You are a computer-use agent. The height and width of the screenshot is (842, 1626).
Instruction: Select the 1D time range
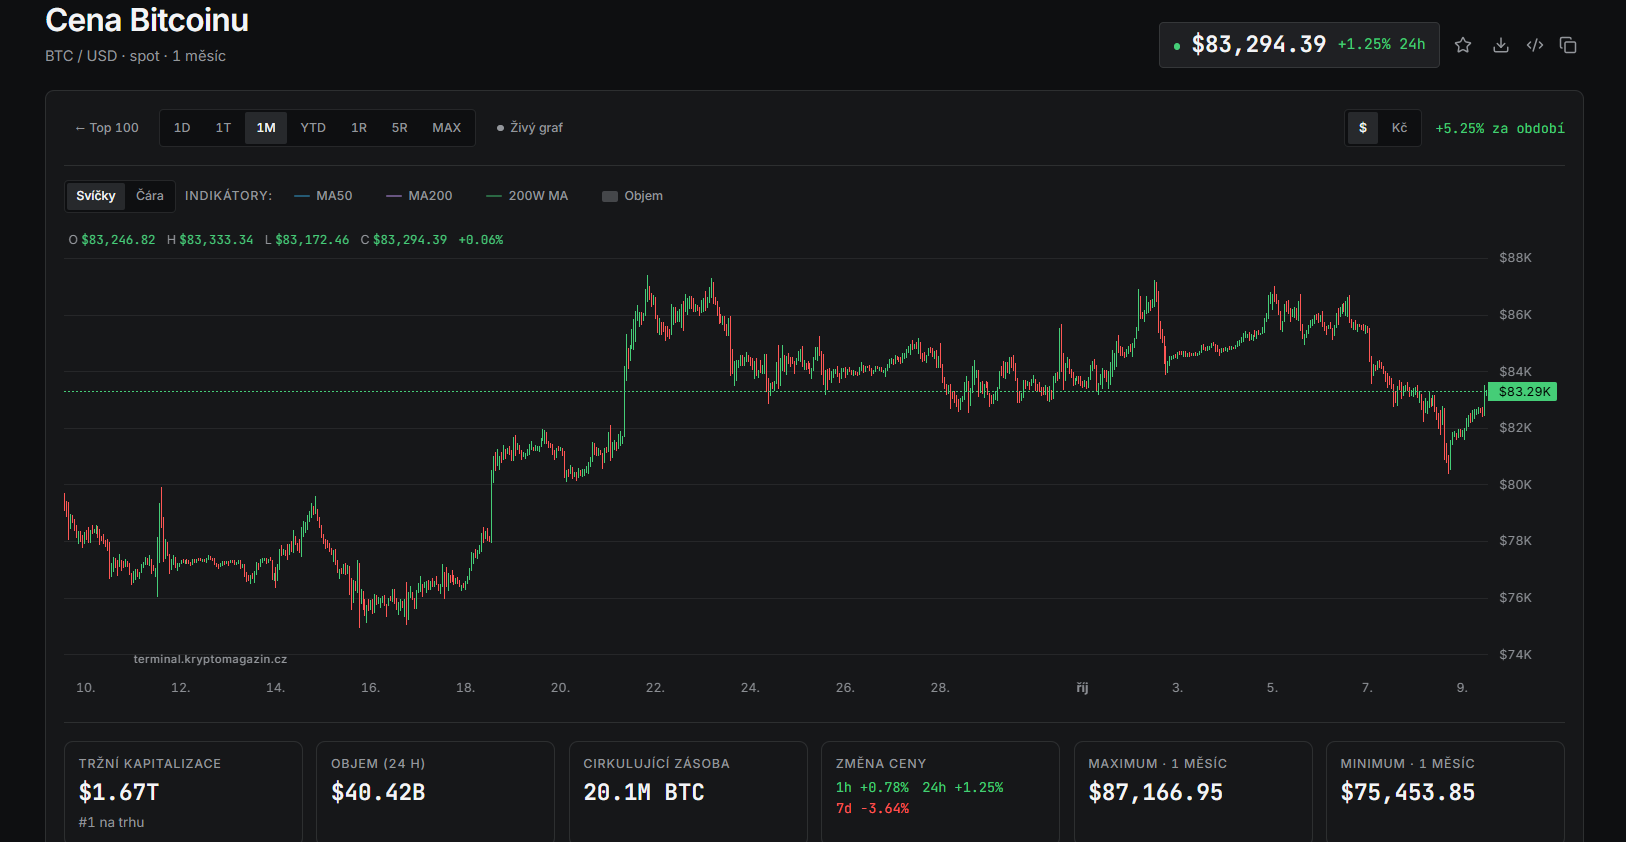tap(182, 128)
